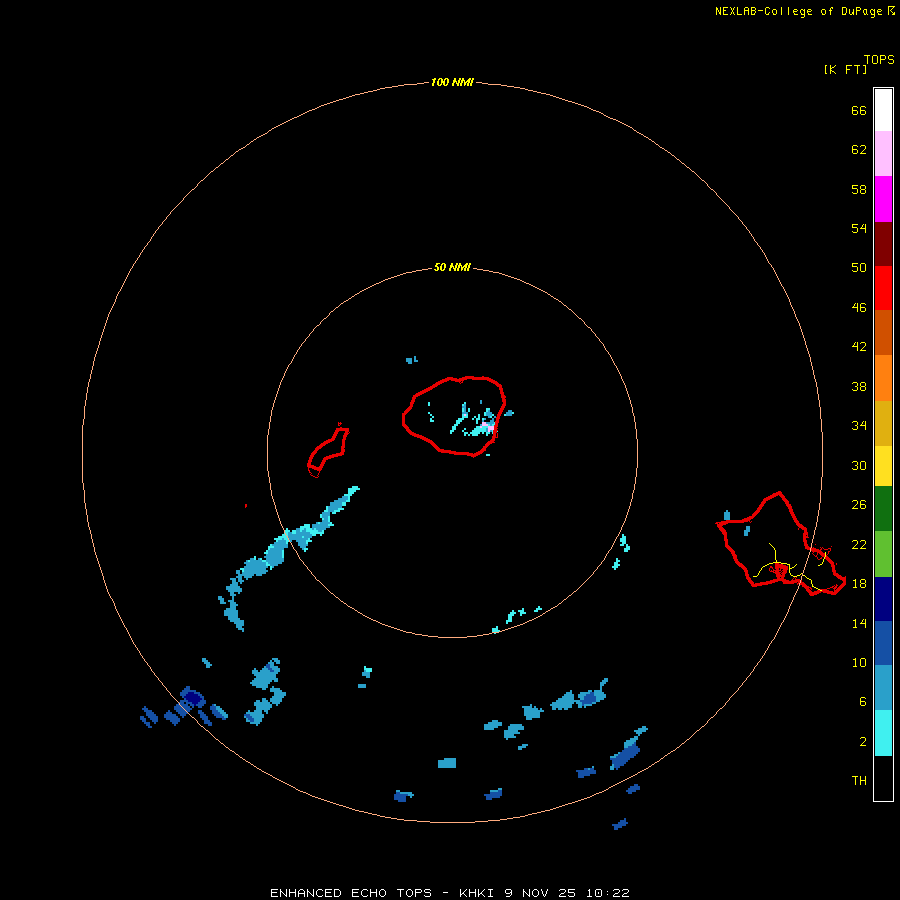Click the legend label 'TH'
Viewport: 900px width, 900px height.
(859, 780)
